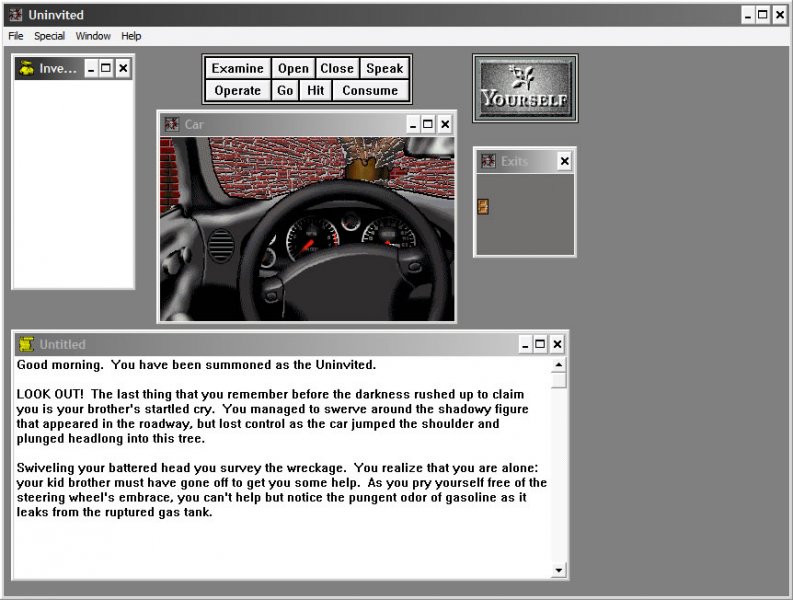Close the main Uninvited window
This screenshot has height=600, width=793.
click(x=780, y=15)
